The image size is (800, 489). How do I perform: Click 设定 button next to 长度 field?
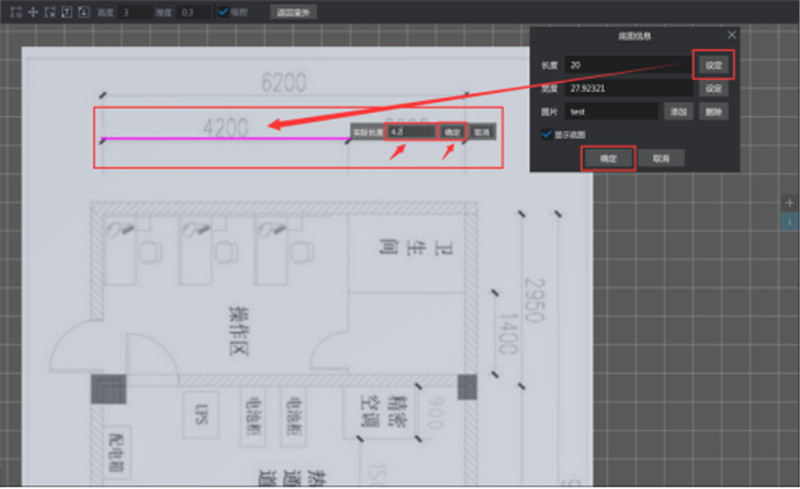[712, 65]
